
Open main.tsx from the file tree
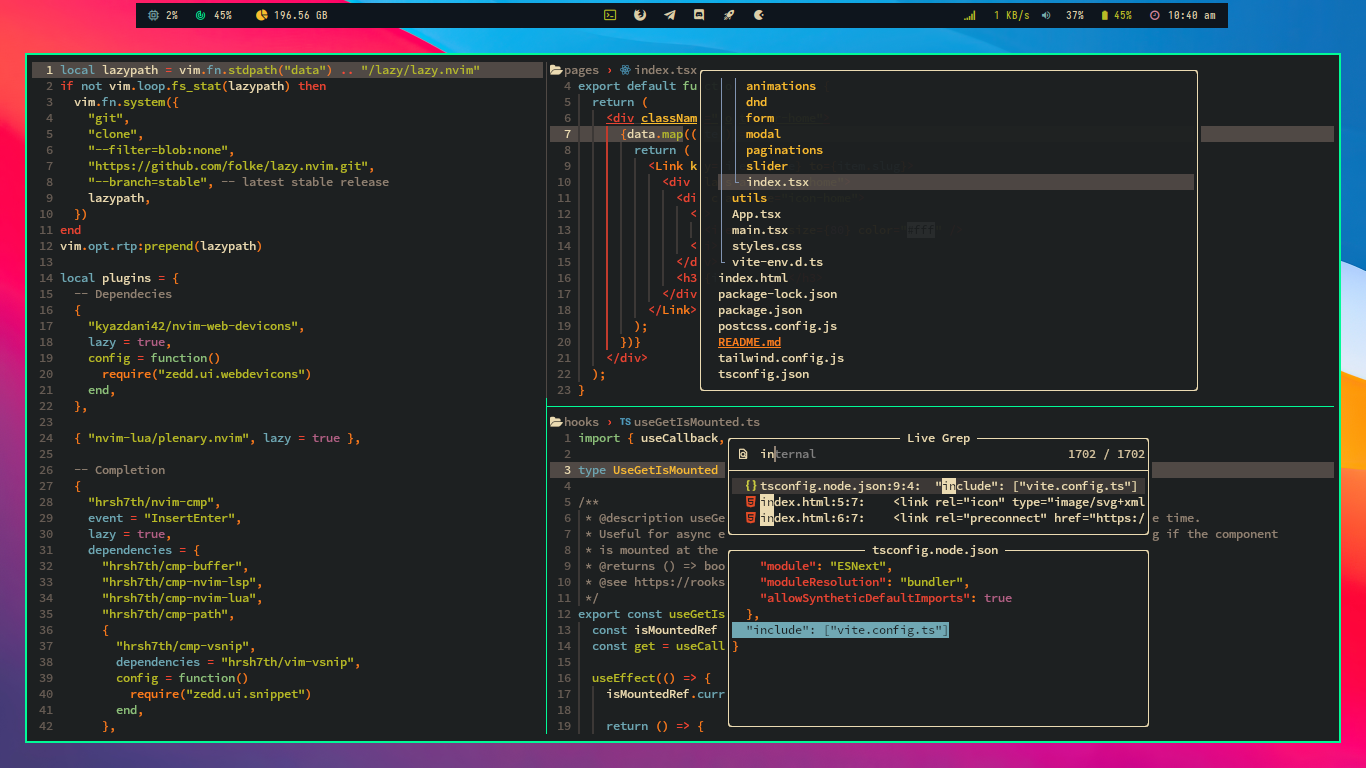coord(760,230)
